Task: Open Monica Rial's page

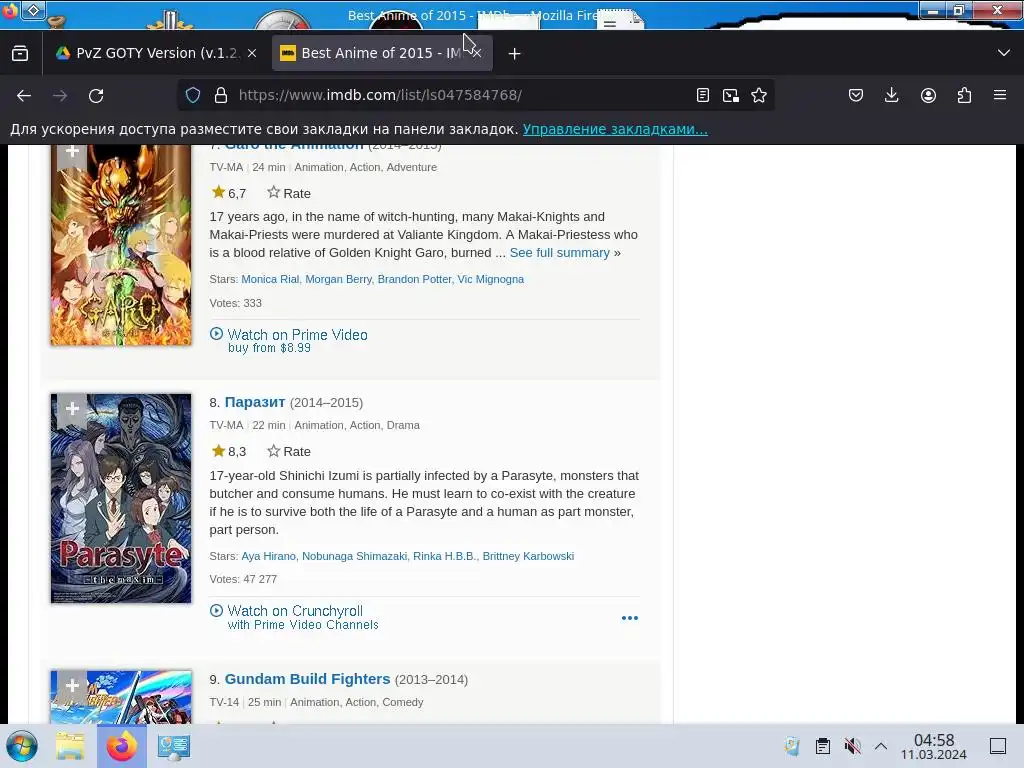Action: pos(270,279)
